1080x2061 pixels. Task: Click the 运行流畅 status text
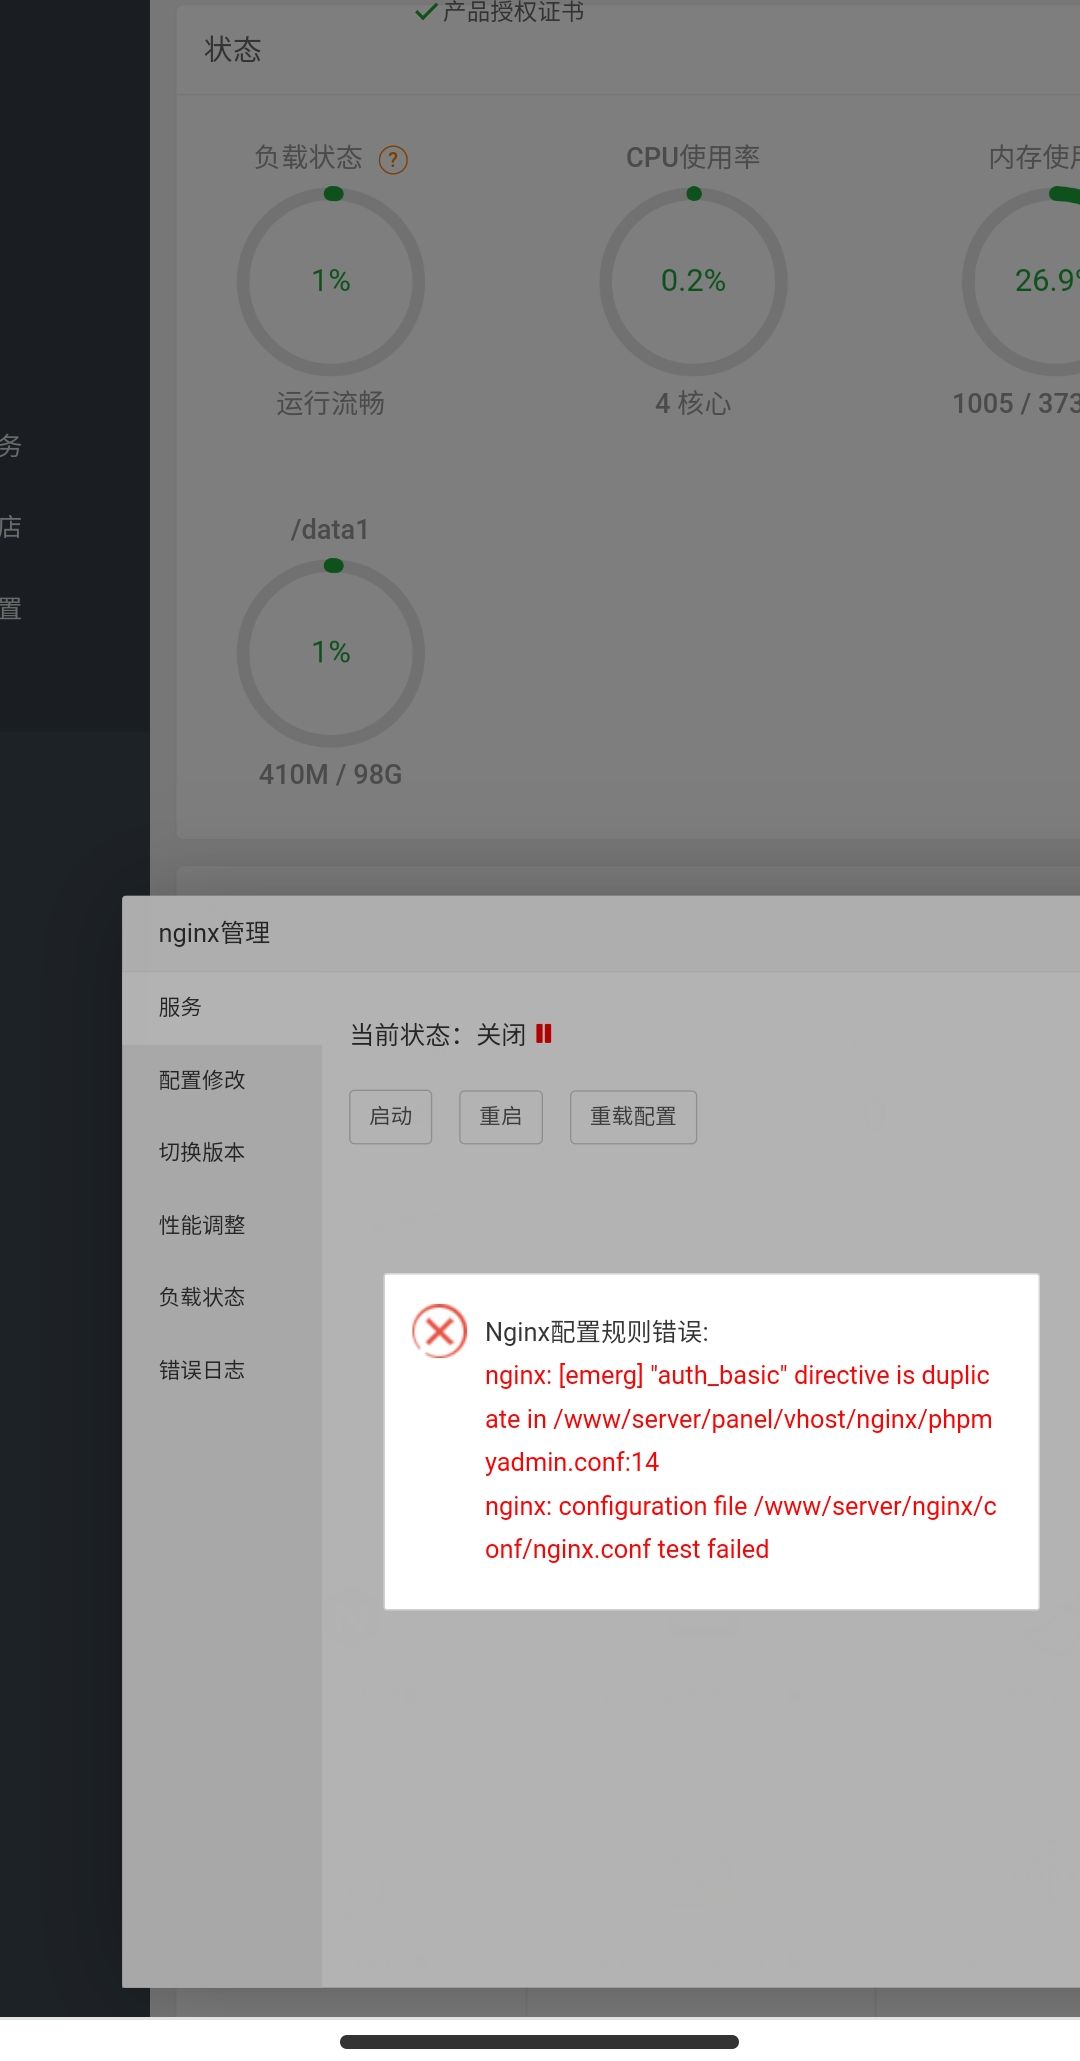[x=331, y=404]
